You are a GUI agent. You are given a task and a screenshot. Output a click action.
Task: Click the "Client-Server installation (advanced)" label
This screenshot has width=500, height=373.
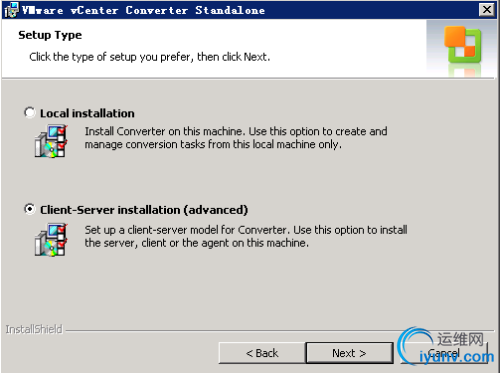pyautogui.click(x=144, y=210)
